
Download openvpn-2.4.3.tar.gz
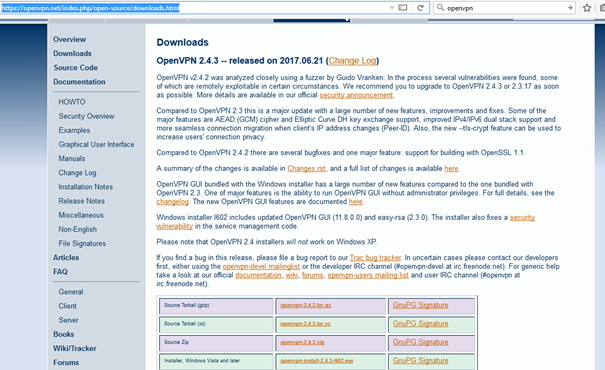(306, 305)
